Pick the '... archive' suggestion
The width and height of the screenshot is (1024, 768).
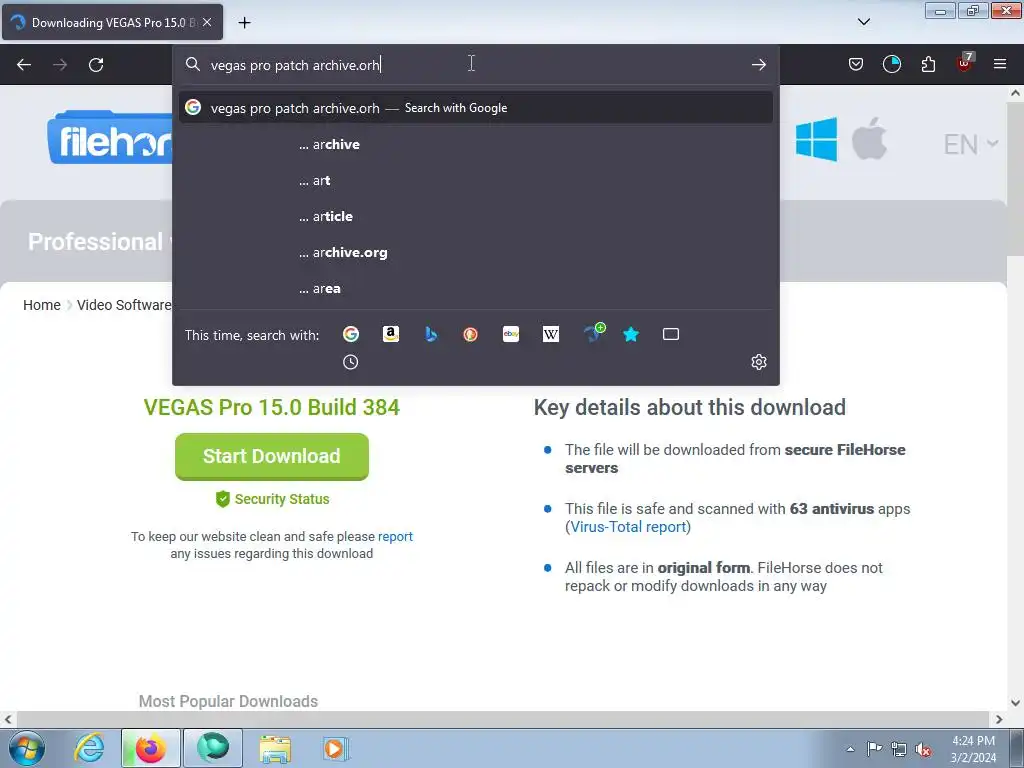click(475, 144)
